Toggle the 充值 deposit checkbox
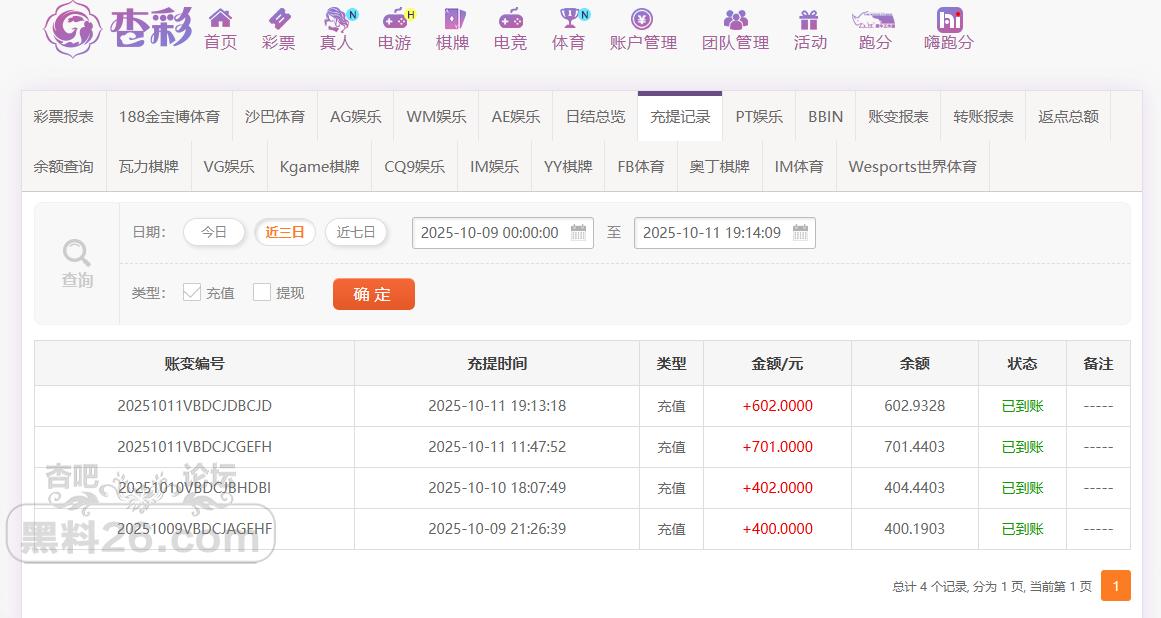1161x618 pixels. point(192,293)
